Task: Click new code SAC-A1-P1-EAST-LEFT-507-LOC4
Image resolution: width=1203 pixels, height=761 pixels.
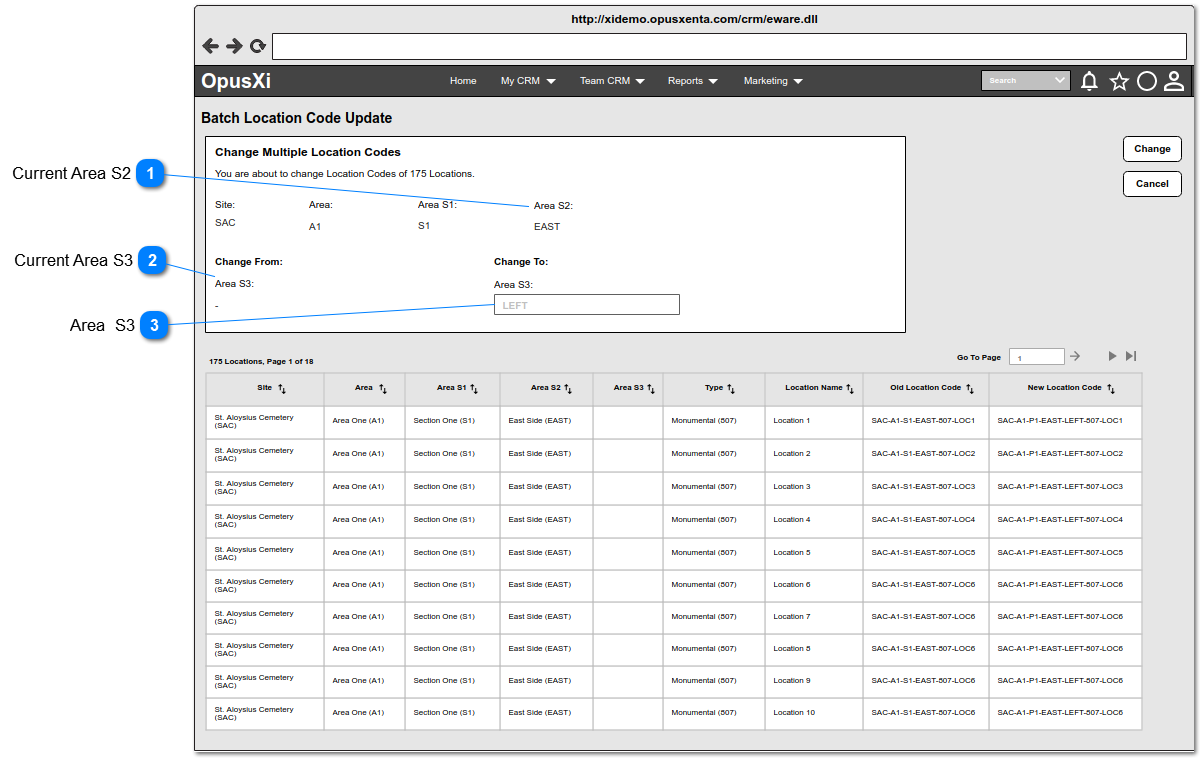Action: (1060, 520)
